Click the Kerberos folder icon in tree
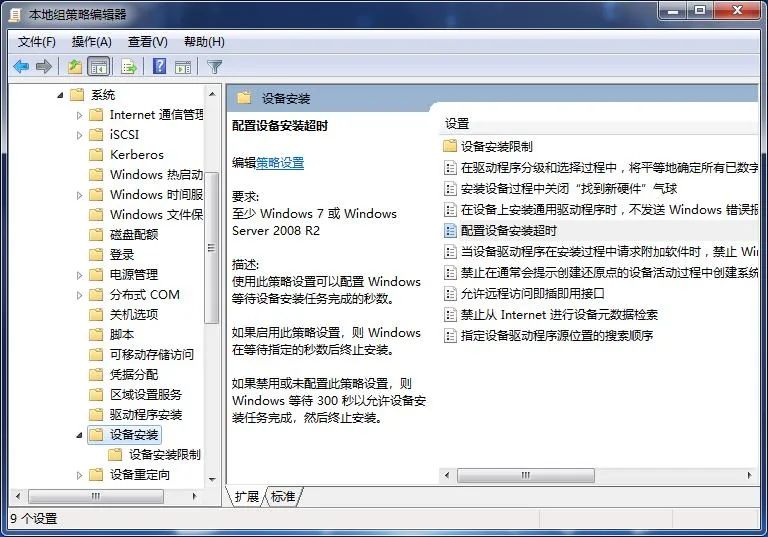The image size is (768, 537). point(96,154)
